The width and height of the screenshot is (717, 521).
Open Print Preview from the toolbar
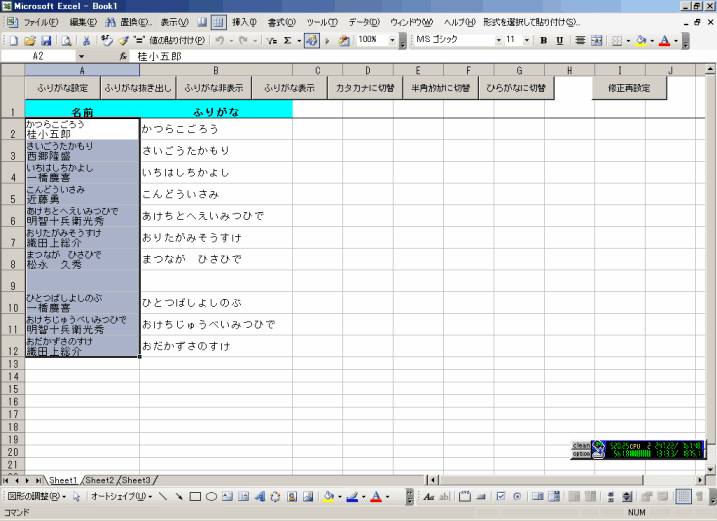(67, 41)
